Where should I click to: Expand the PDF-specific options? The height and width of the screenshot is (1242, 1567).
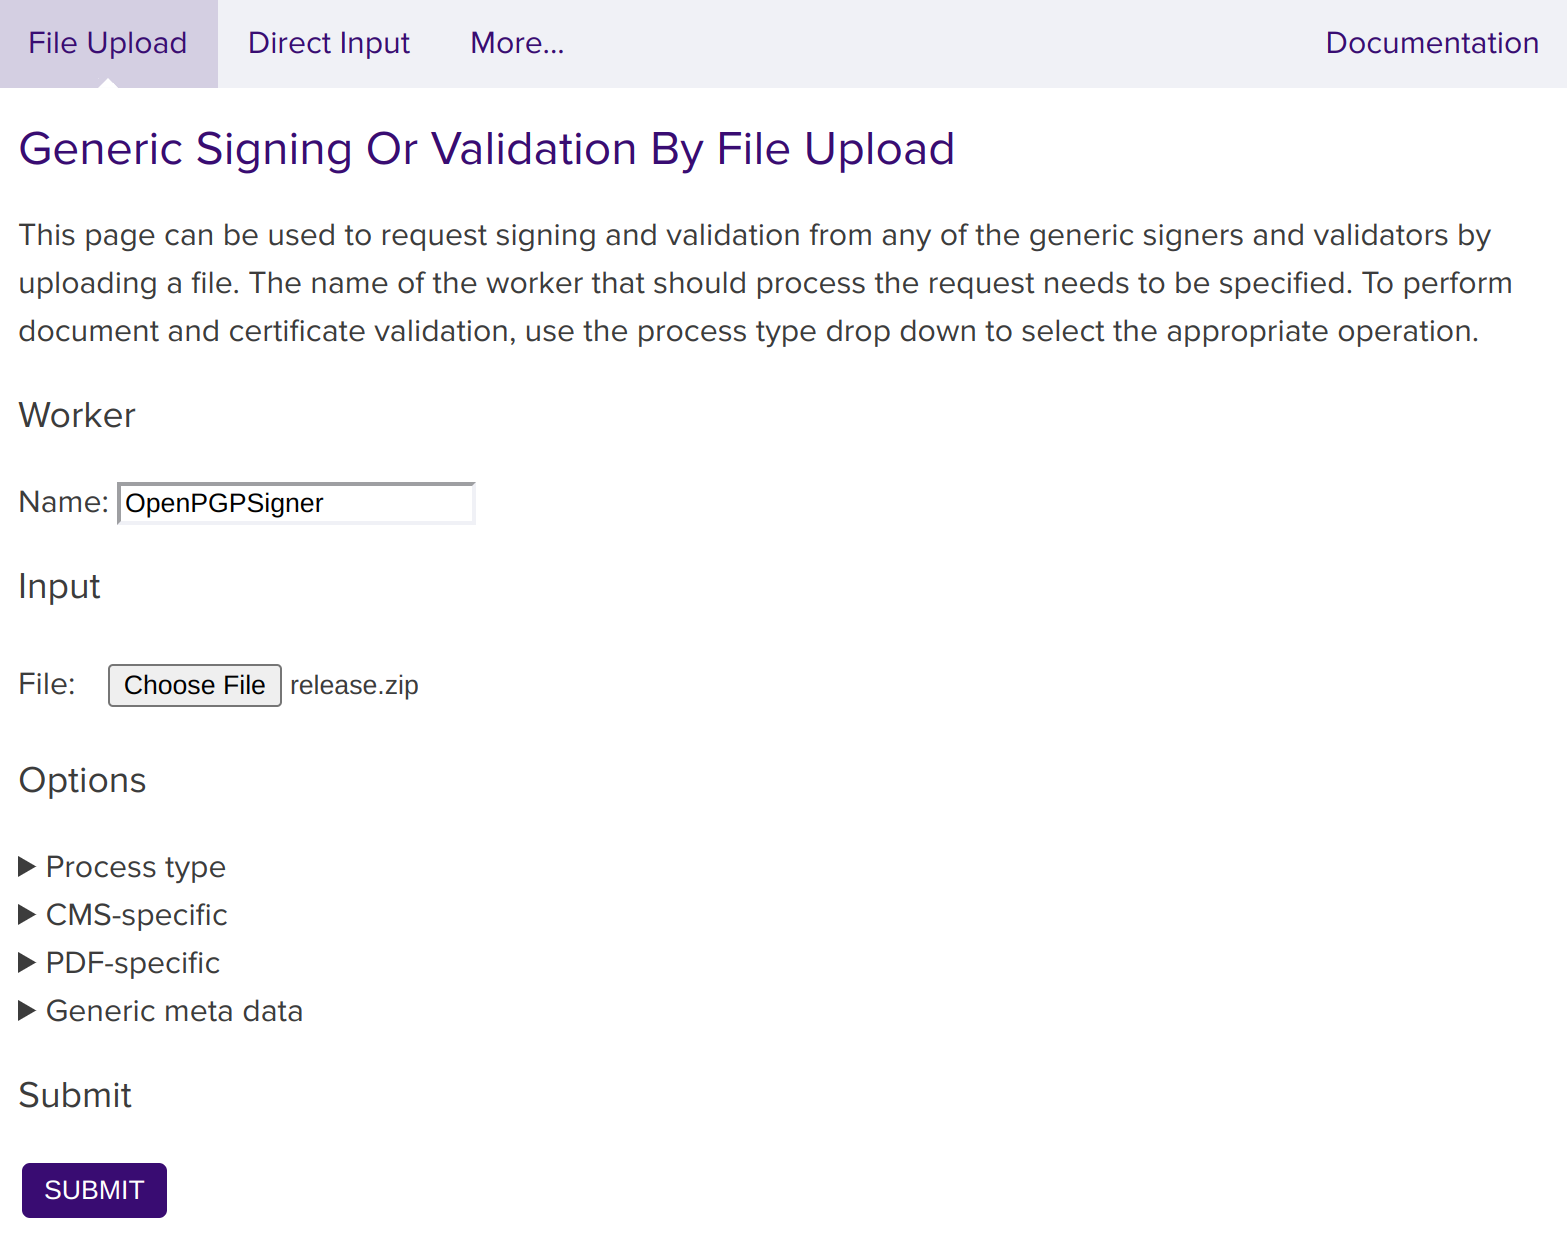click(133, 962)
